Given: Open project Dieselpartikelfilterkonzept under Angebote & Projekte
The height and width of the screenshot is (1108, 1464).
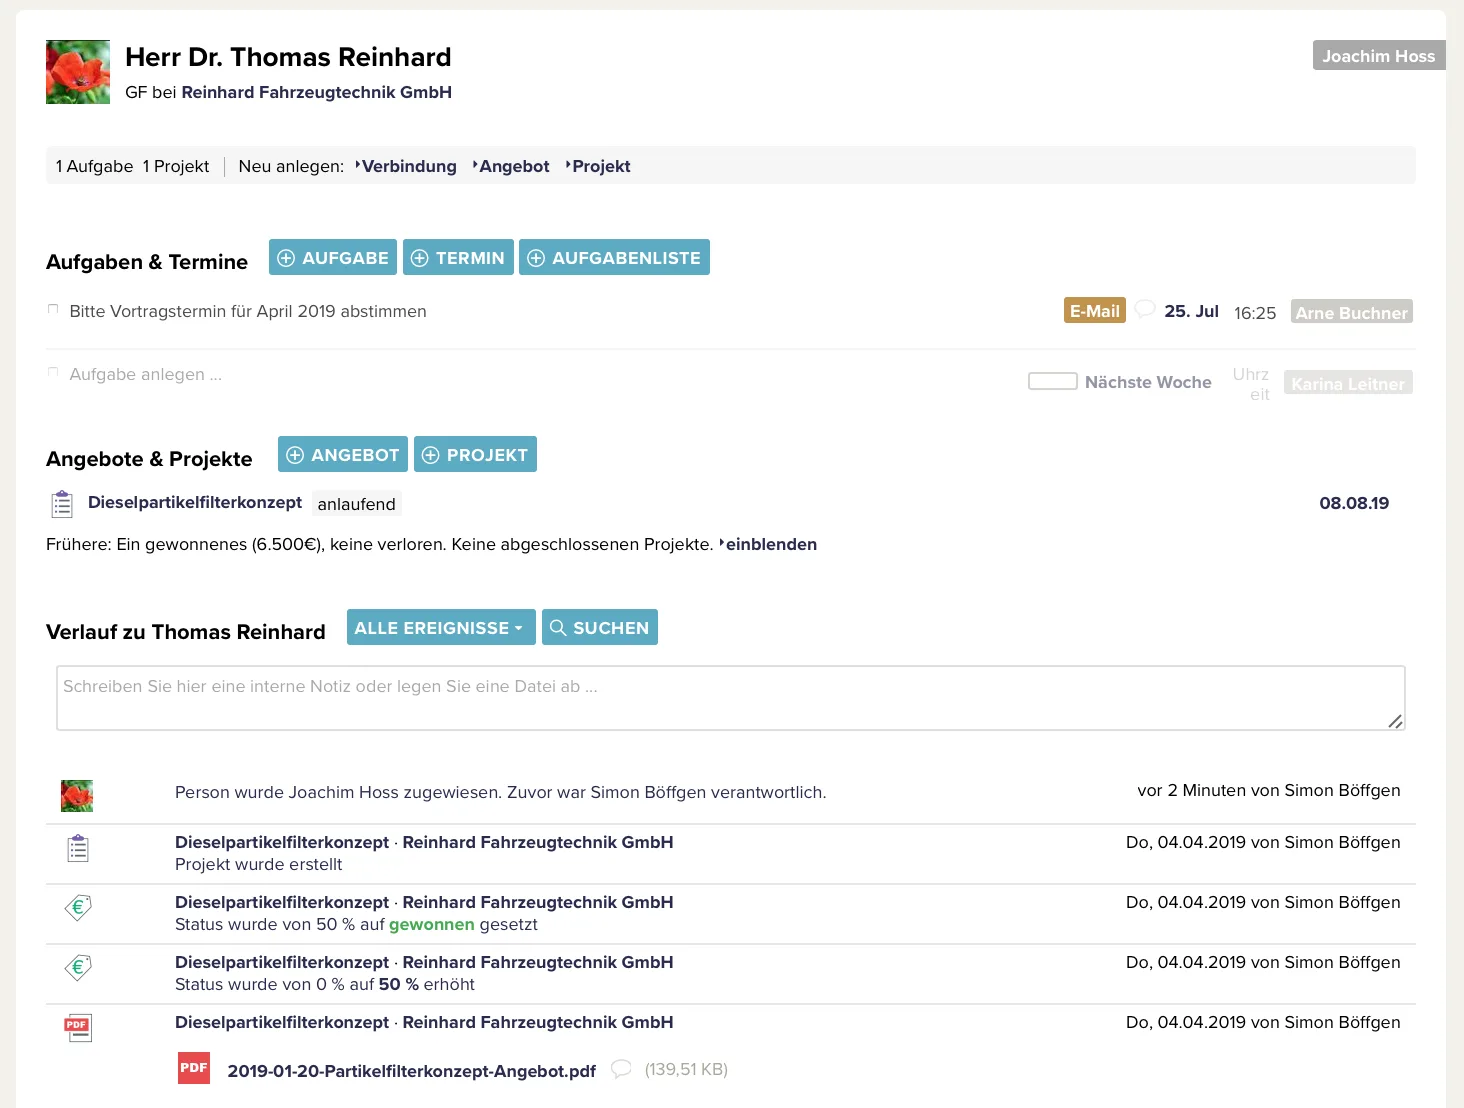Looking at the screenshot, I should (x=195, y=502).
